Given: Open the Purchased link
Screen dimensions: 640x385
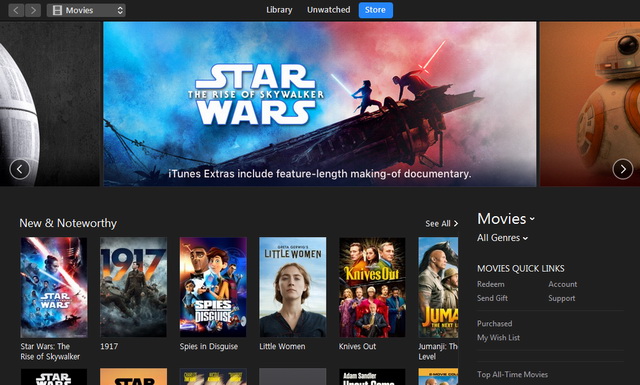Looking at the screenshot, I should point(494,323).
